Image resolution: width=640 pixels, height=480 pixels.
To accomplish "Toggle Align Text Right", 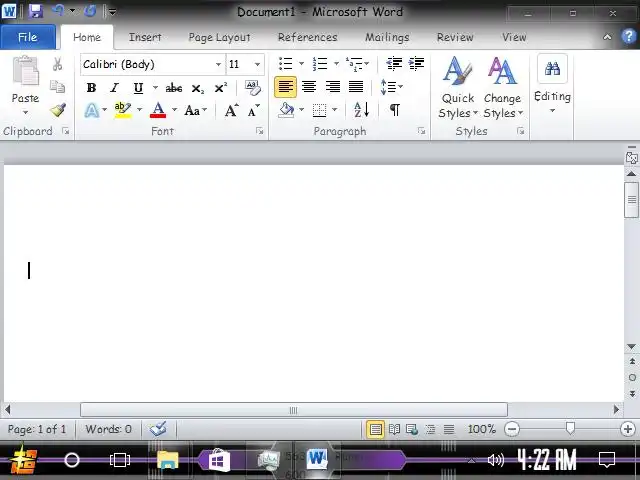I will click(x=333, y=87).
